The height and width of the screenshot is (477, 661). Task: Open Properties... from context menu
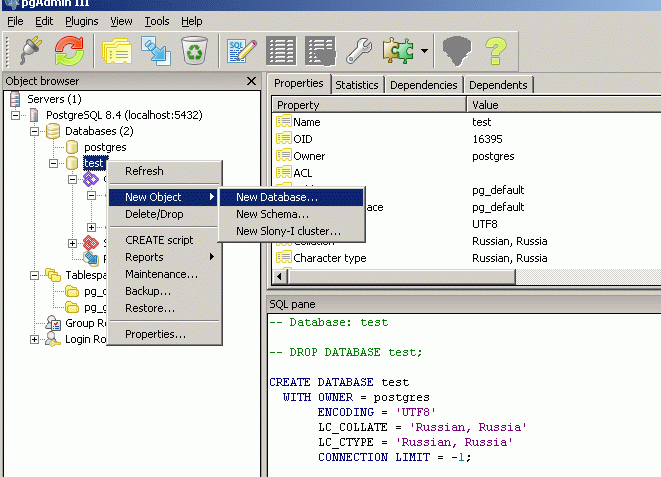click(165, 334)
